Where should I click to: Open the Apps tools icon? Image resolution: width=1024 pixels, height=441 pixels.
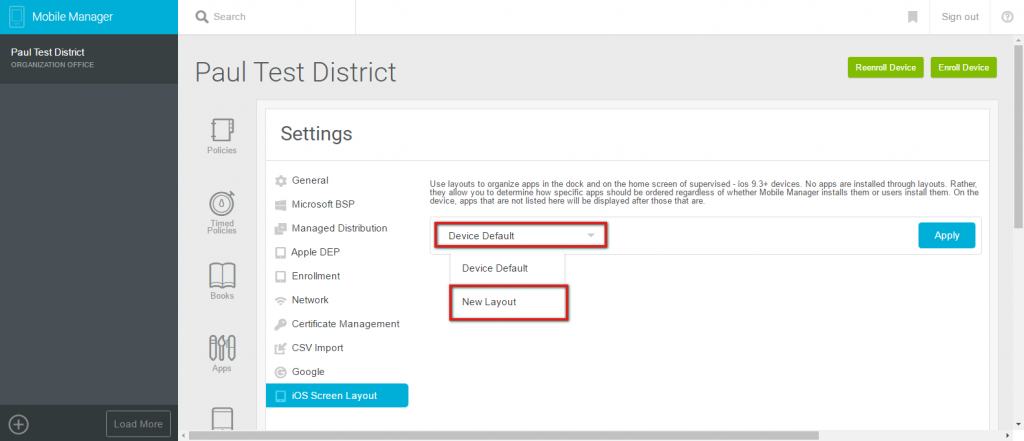[x=222, y=348]
